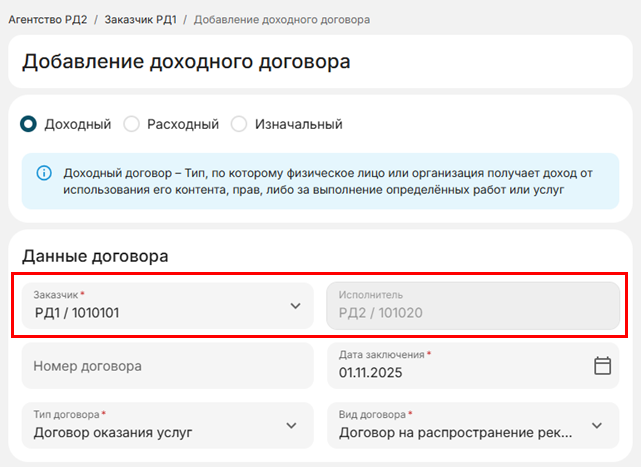Click the date value 01.11.2025
Image resolution: width=641 pixels, height=467 pixels.
point(369,374)
